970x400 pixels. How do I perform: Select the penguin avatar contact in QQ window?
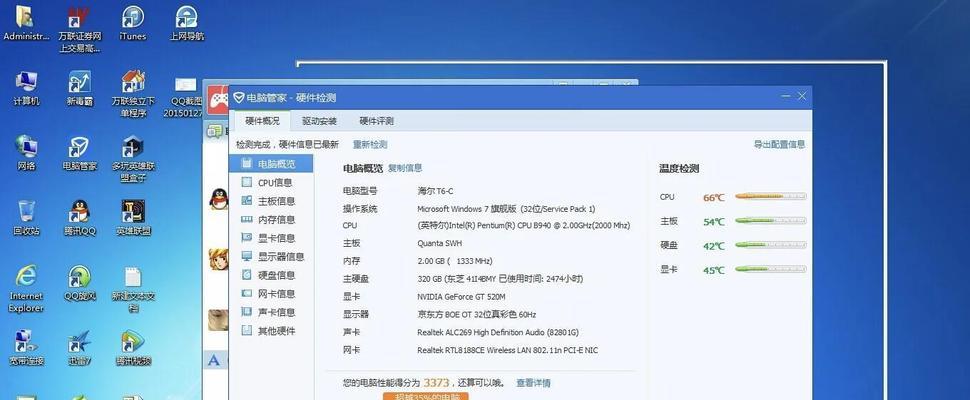[218, 199]
